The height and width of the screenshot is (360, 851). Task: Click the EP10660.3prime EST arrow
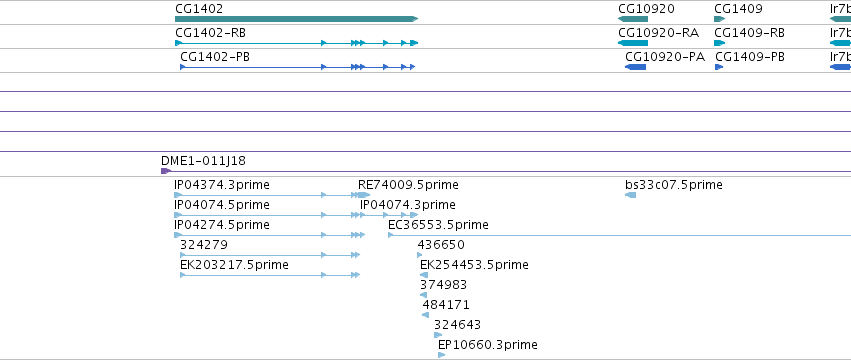(x=441, y=355)
